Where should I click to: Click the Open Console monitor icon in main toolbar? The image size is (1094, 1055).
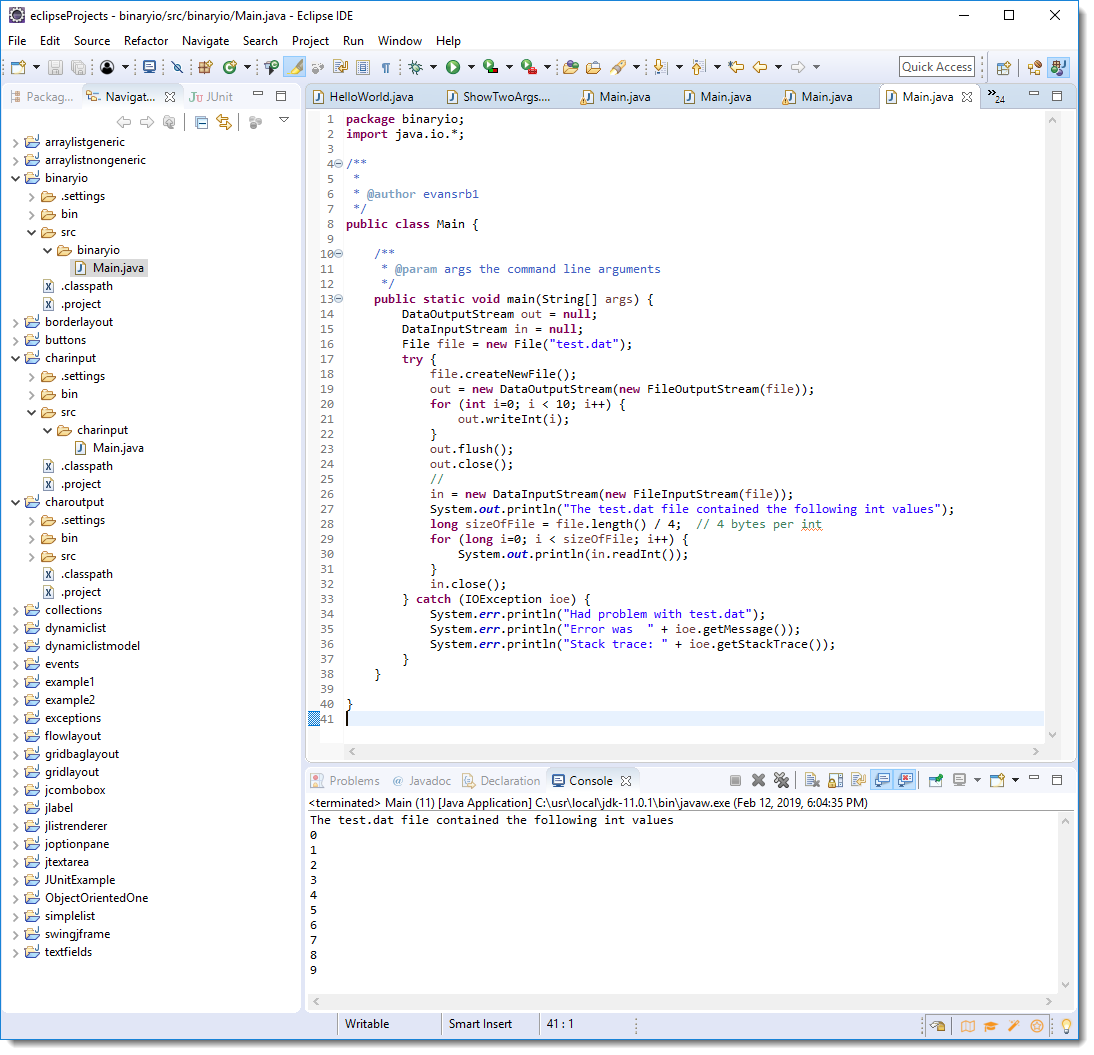tap(149, 67)
